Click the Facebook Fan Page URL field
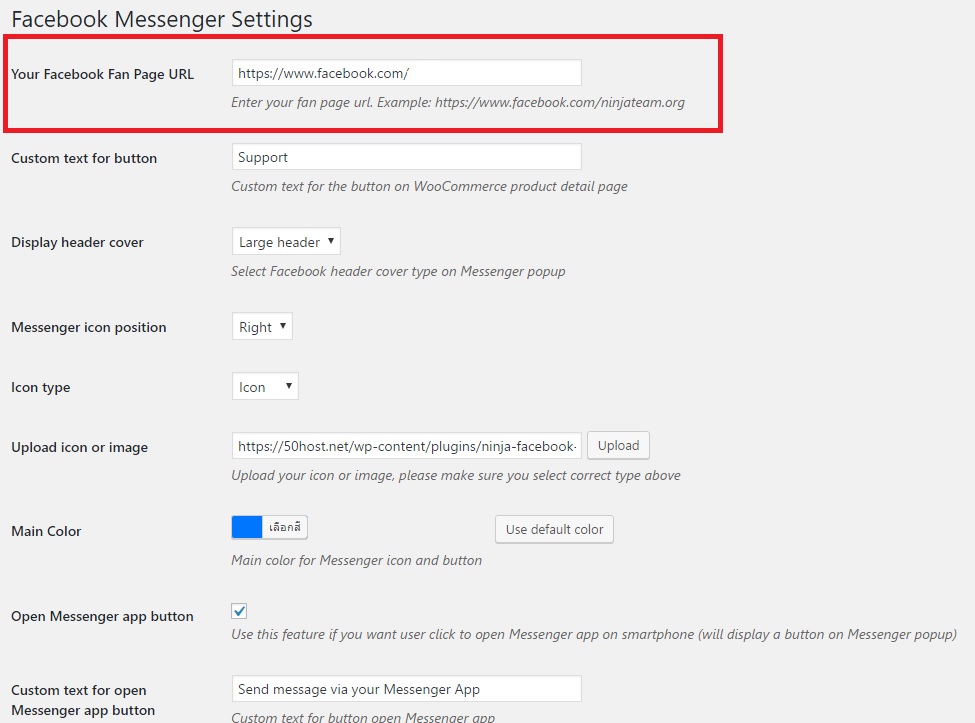Screen dimensions: 975x723 [x=407, y=73]
